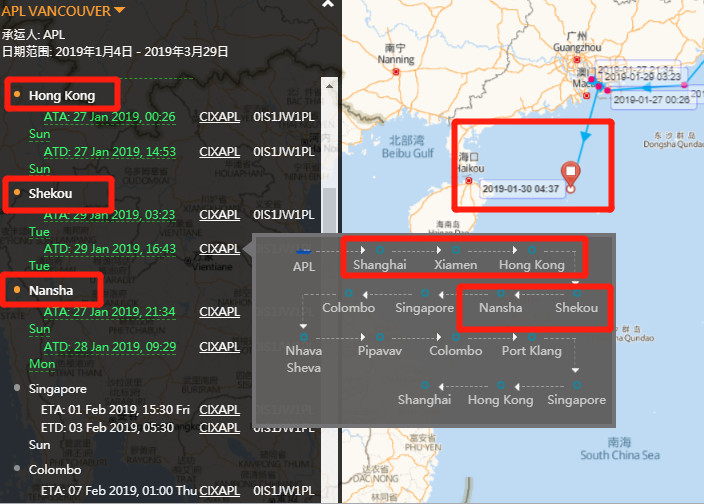Click voyage 0IS1JW1PL in Colombo ETA row
The width and height of the screenshot is (704, 504).
coord(284,491)
